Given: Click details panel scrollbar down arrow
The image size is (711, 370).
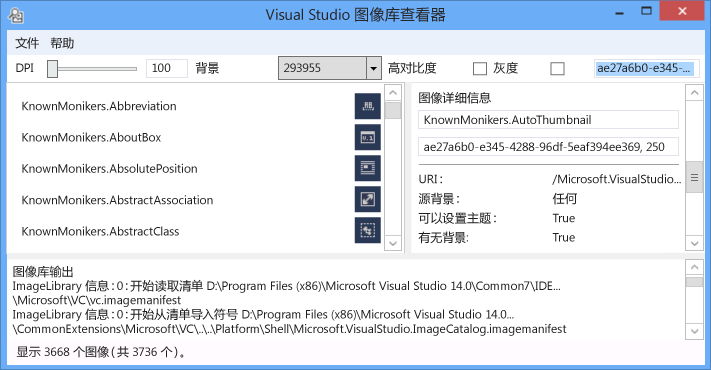Looking at the screenshot, I should coord(694,243).
